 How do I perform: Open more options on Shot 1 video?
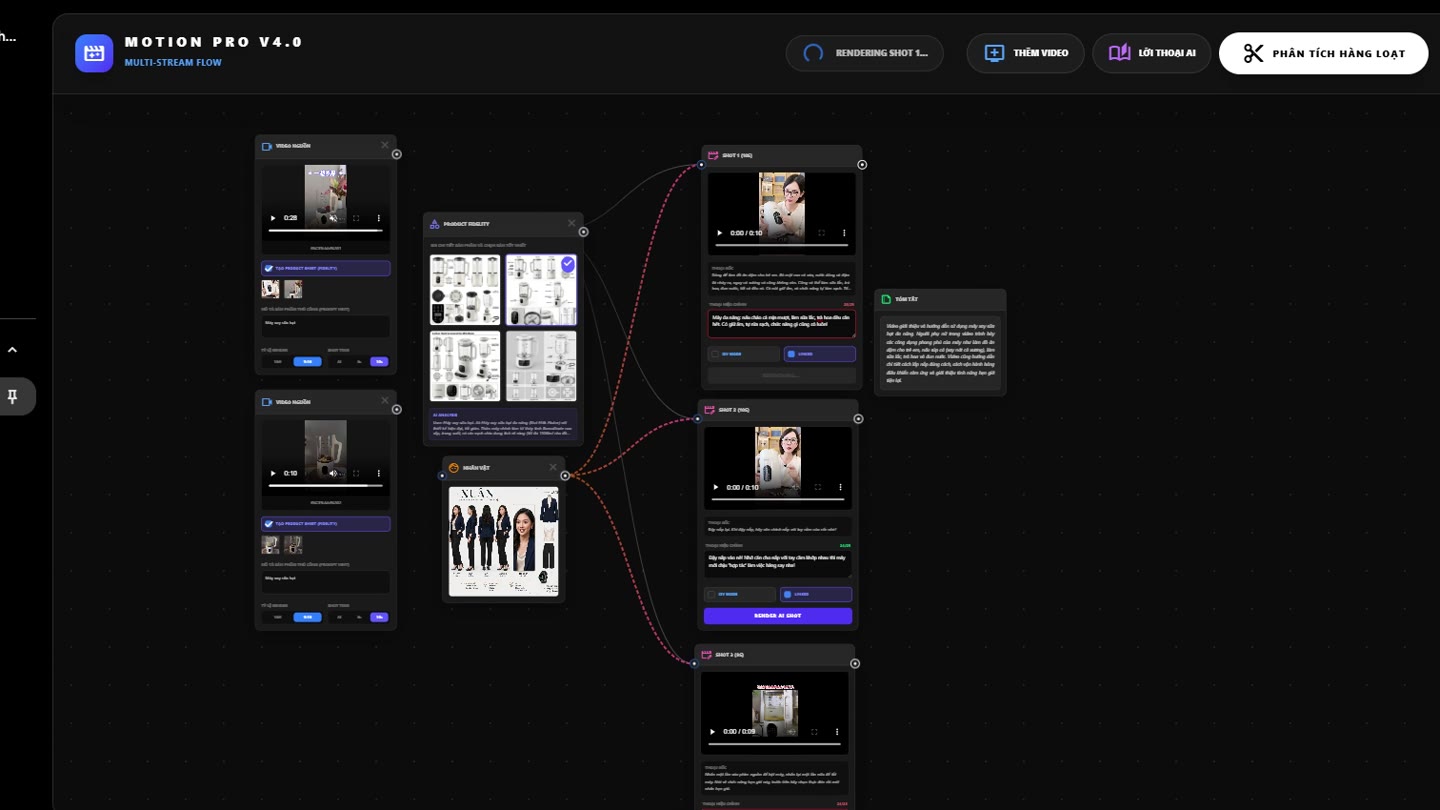tap(844, 233)
